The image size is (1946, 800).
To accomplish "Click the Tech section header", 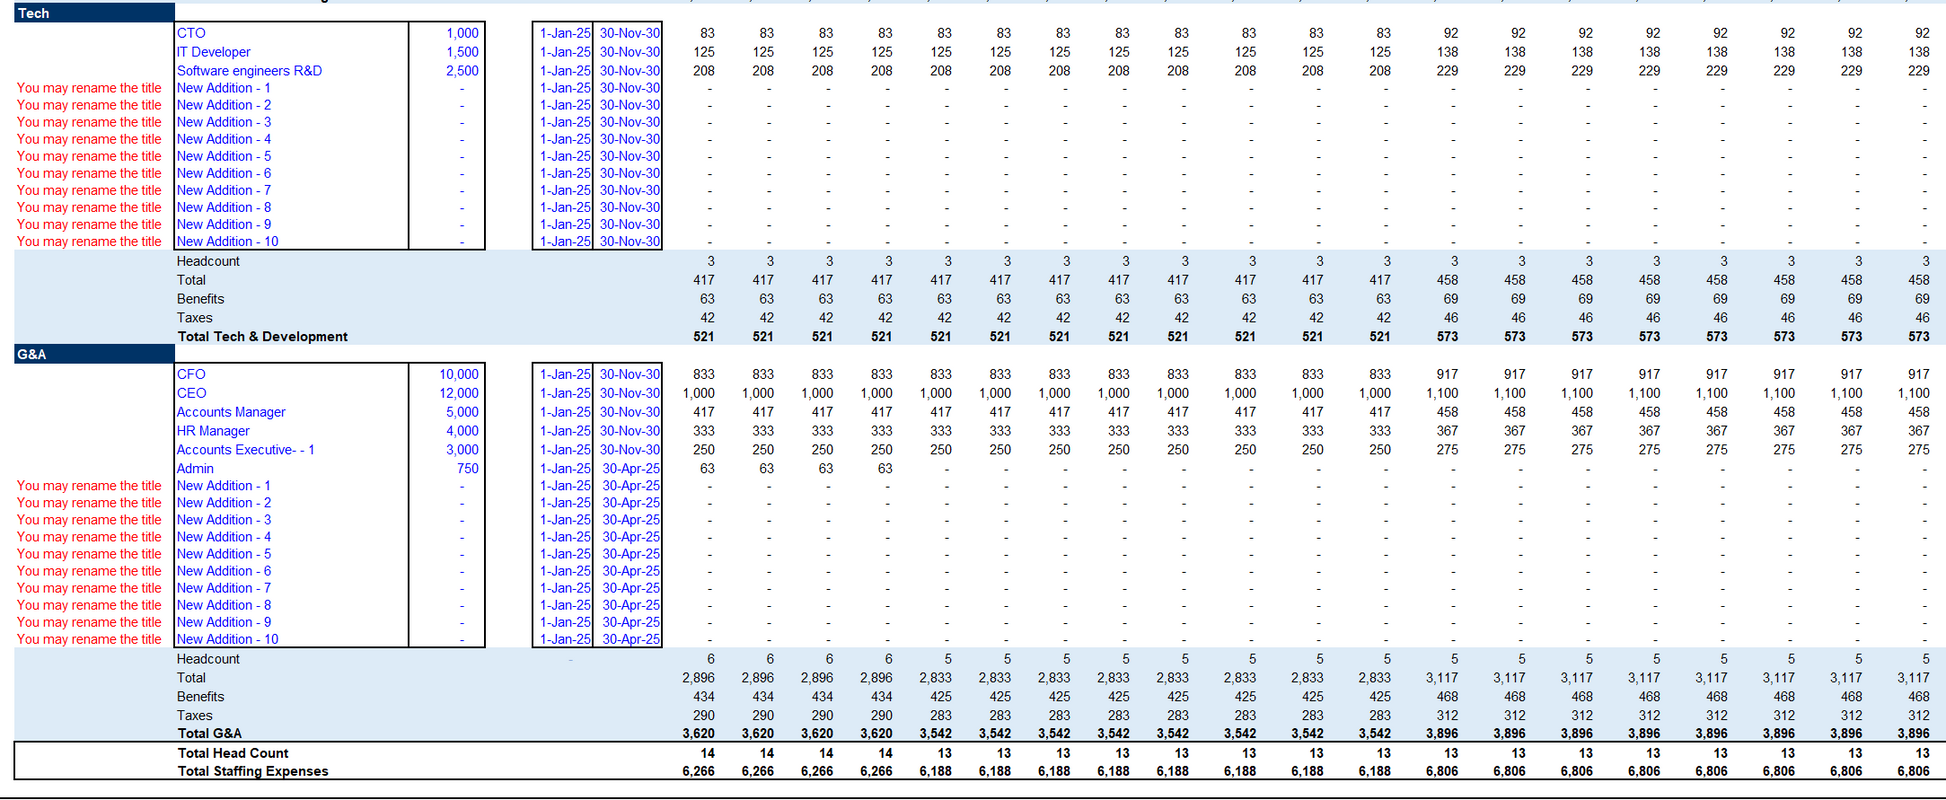I will [x=33, y=13].
